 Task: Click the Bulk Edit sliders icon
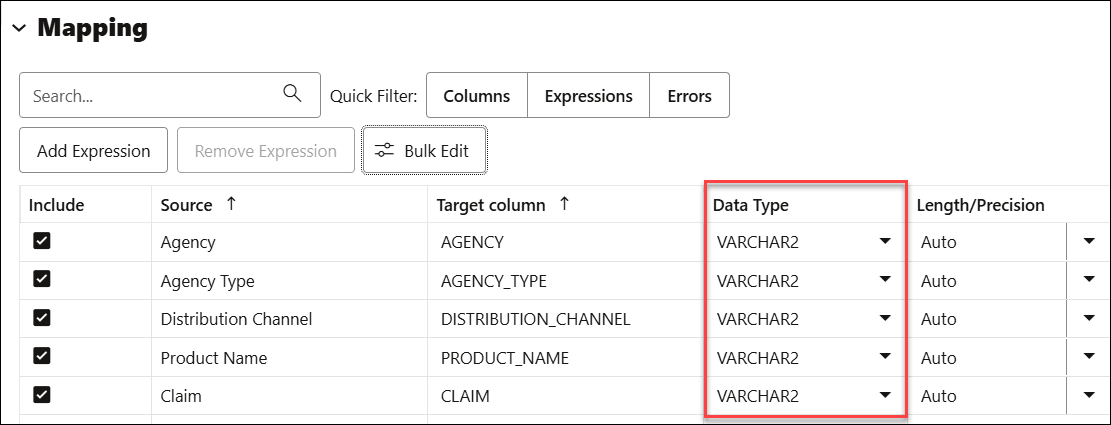coord(384,151)
